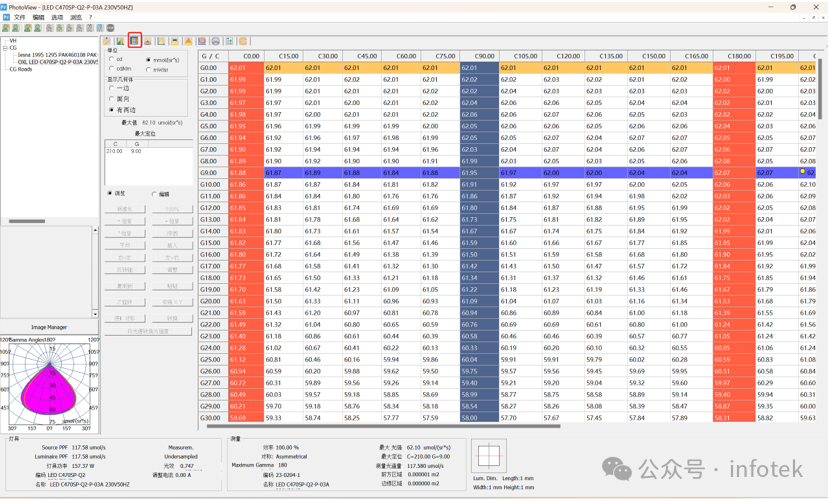Click cell 57.45 in row G30.00, column C135.00

pos(605,417)
